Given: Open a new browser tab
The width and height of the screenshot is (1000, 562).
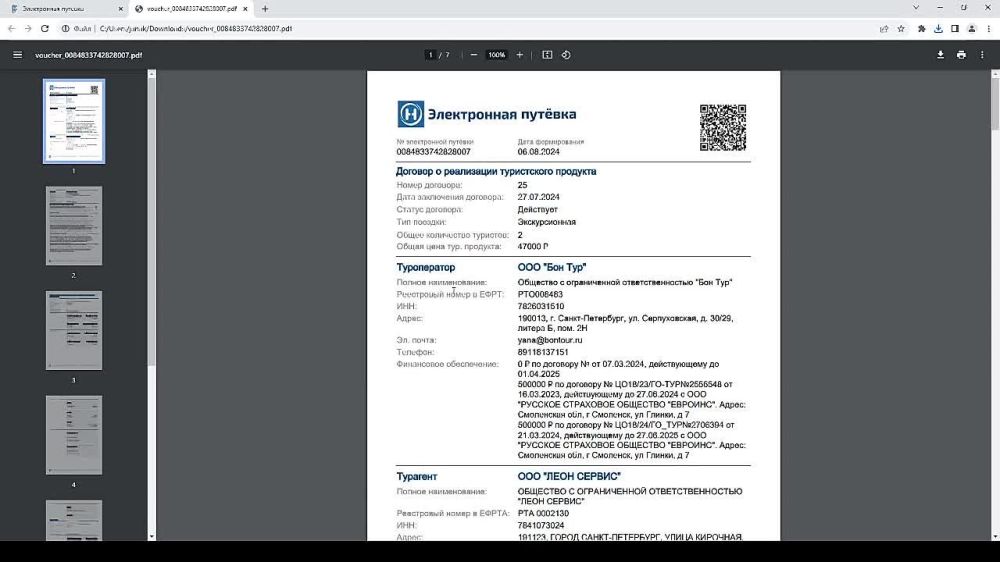Looking at the screenshot, I should pos(265,9).
